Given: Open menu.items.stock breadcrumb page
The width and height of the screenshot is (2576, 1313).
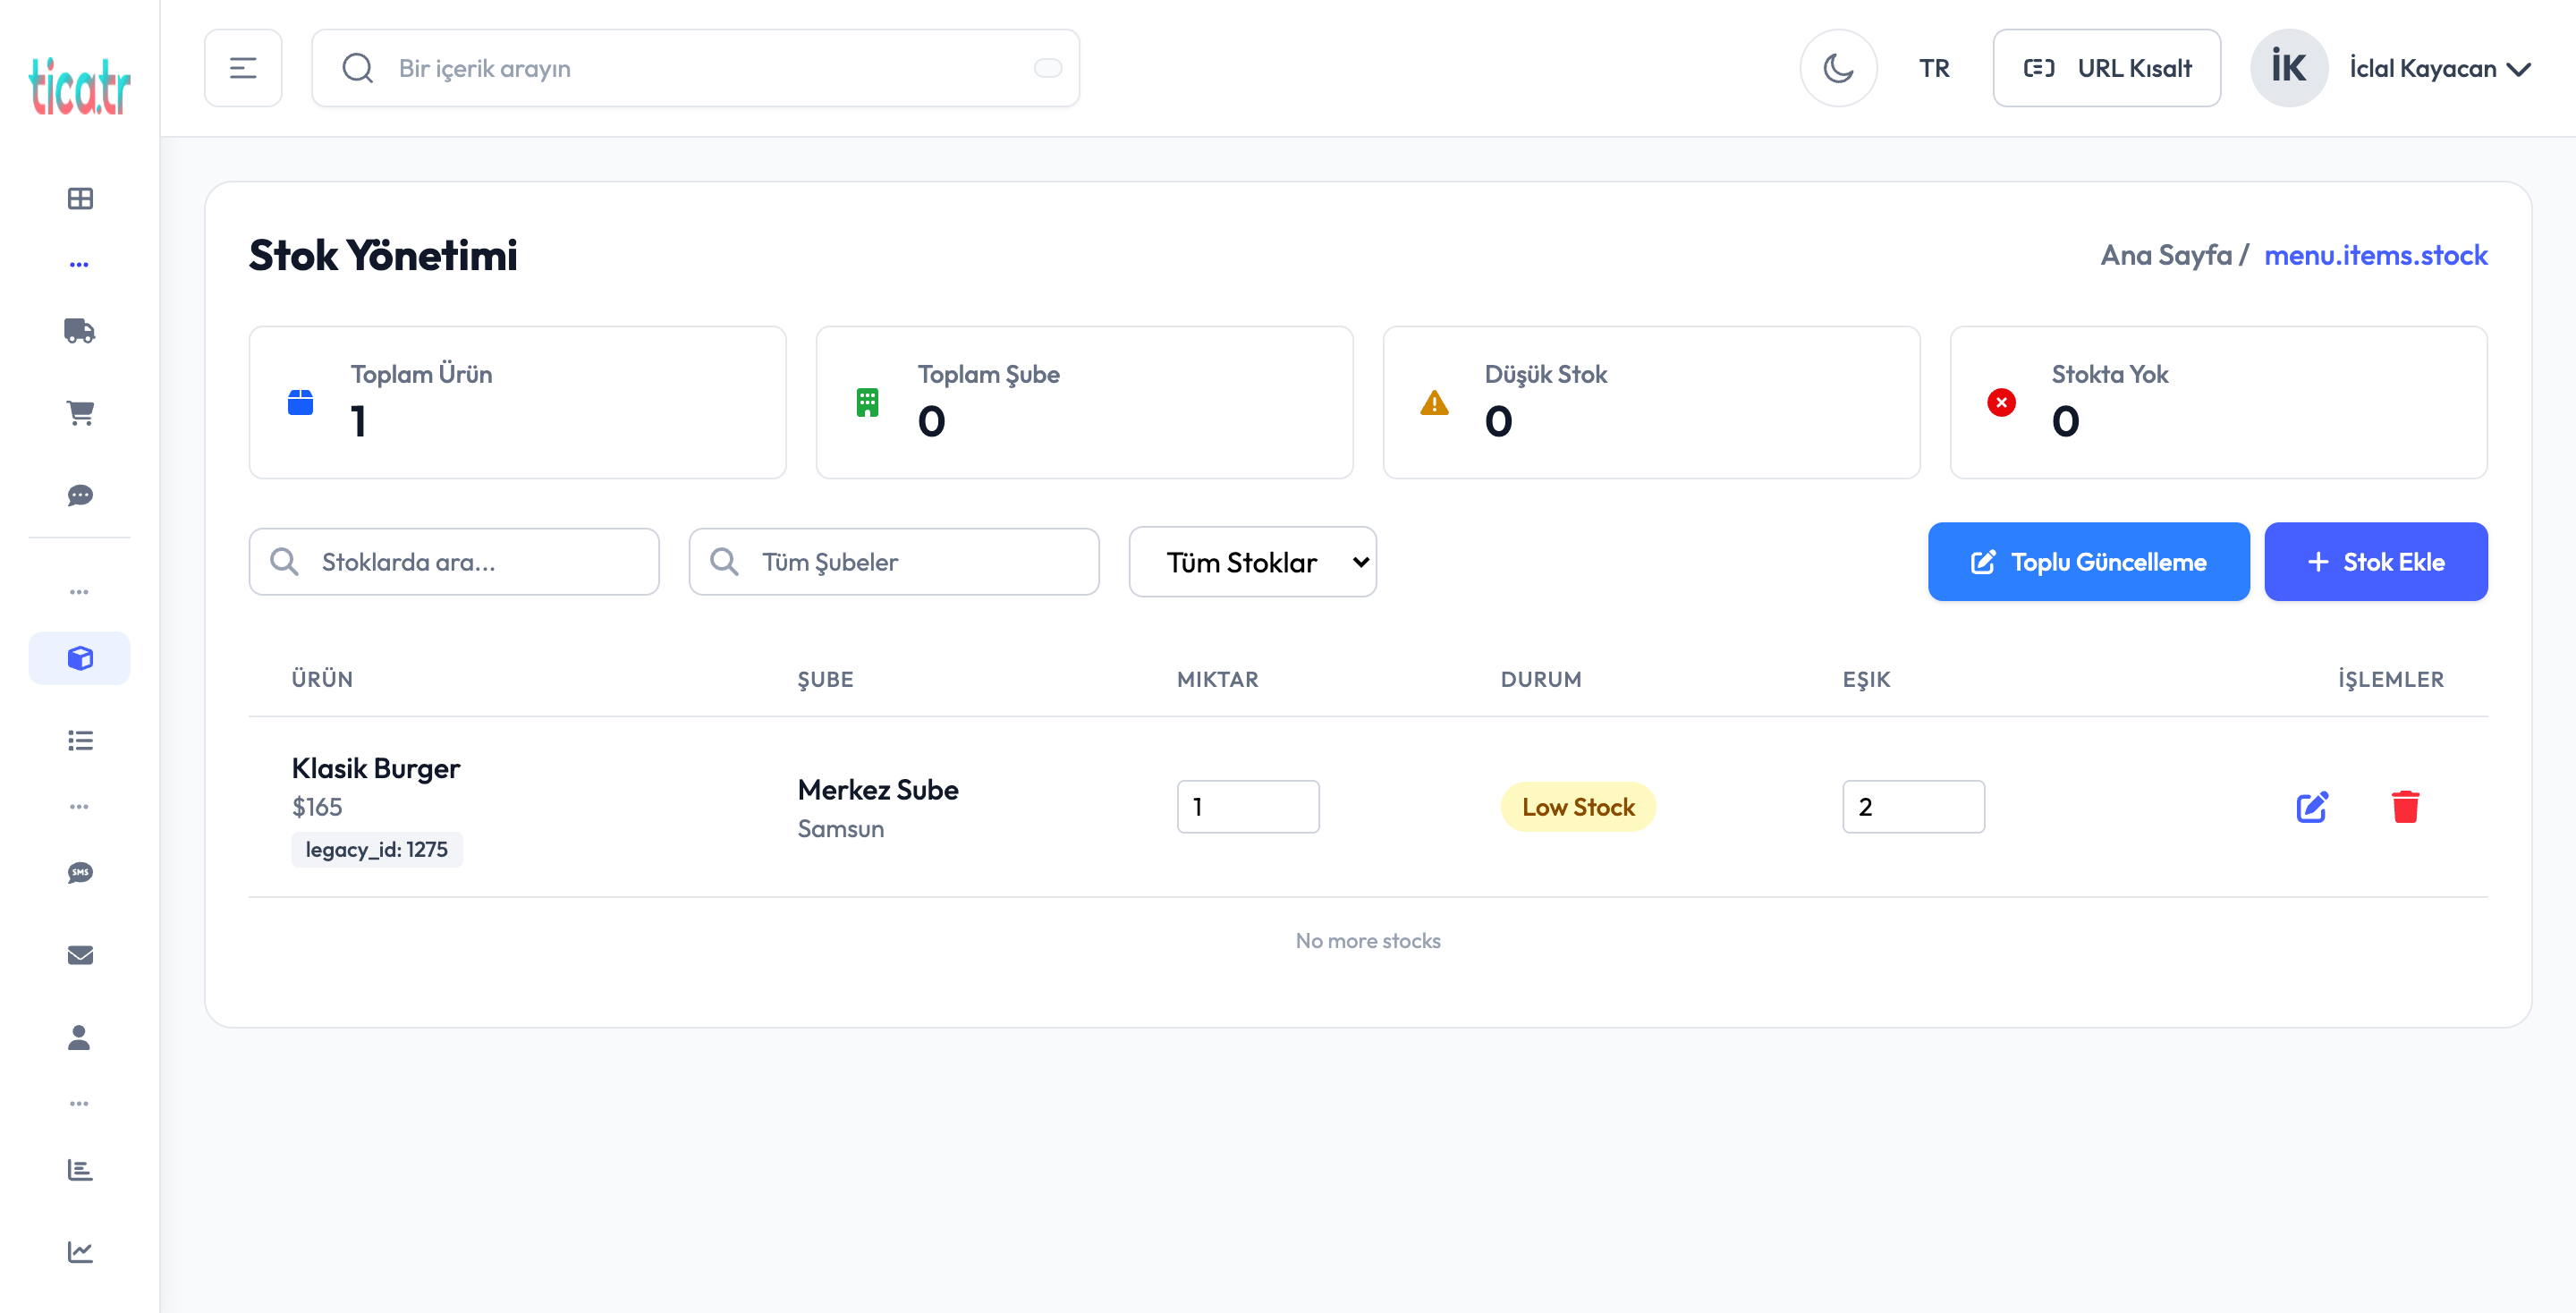Looking at the screenshot, I should coord(2376,255).
